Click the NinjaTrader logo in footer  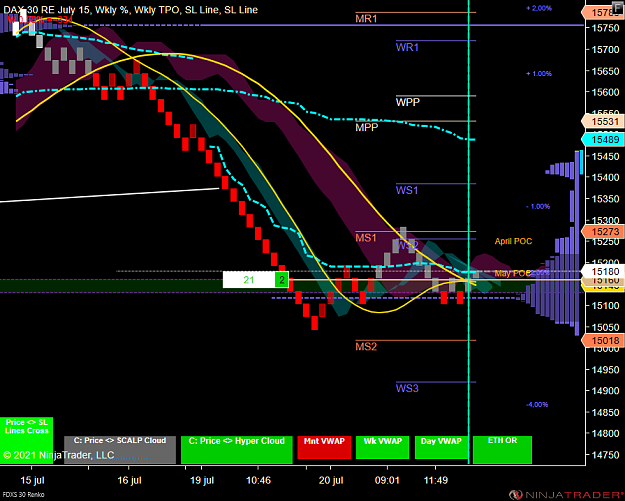tap(567, 495)
